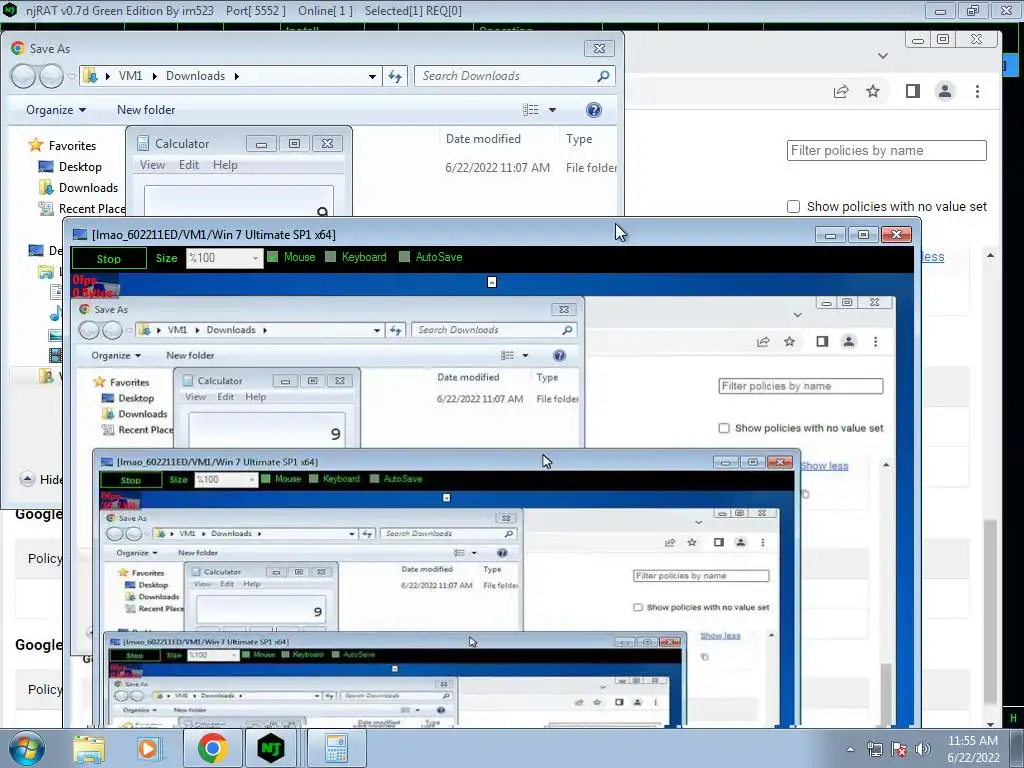Toggle AutoSave checkbox in remote desktop window
The width and height of the screenshot is (1024, 768).
pos(404,257)
